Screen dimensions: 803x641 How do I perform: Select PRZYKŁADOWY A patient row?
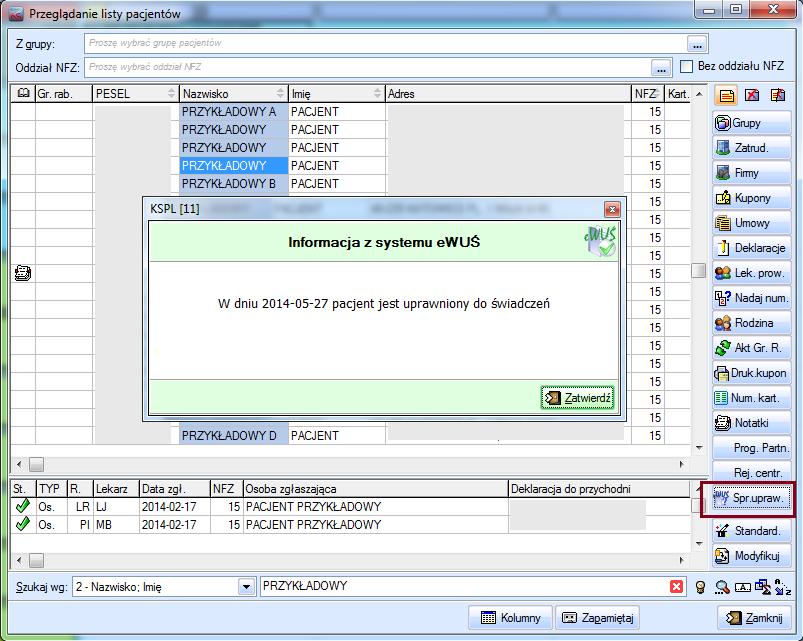350,112
